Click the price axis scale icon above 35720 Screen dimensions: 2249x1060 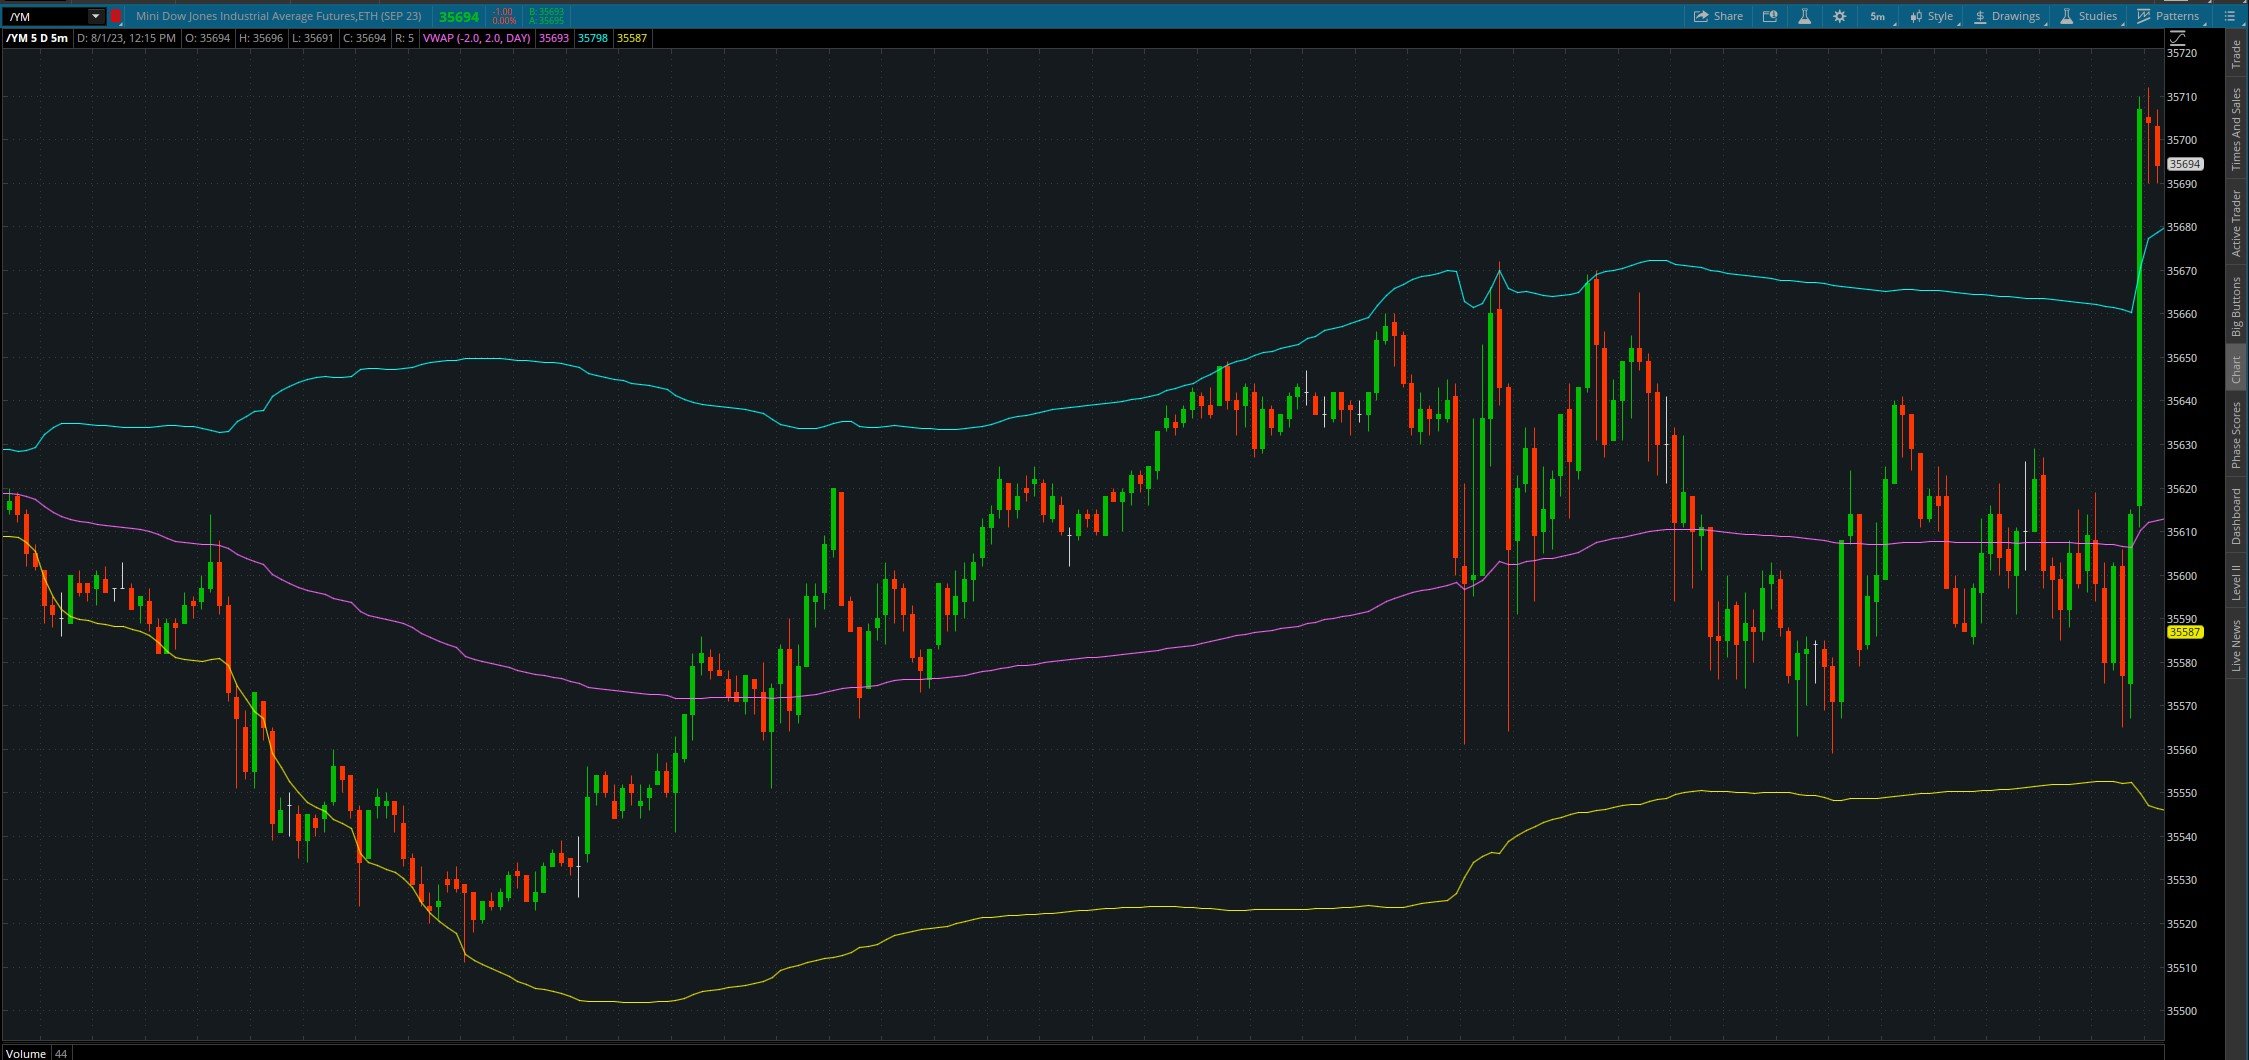2177,38
